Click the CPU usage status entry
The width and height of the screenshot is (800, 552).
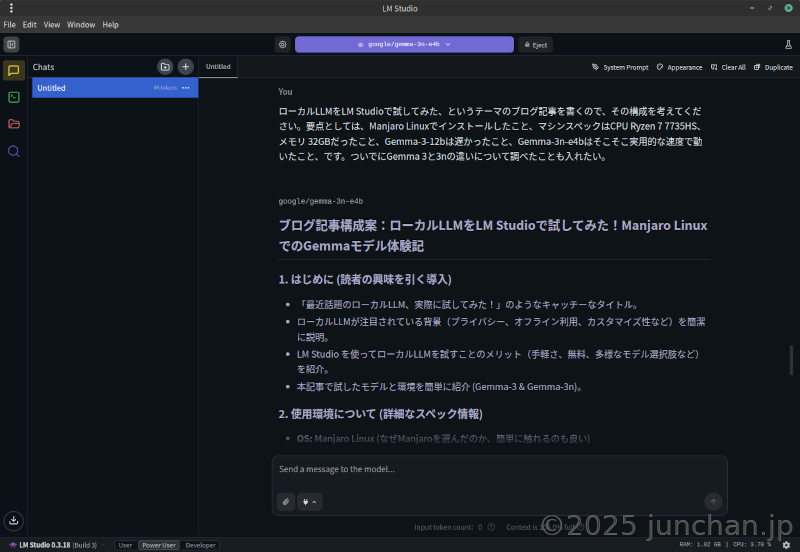pos(752,545)
